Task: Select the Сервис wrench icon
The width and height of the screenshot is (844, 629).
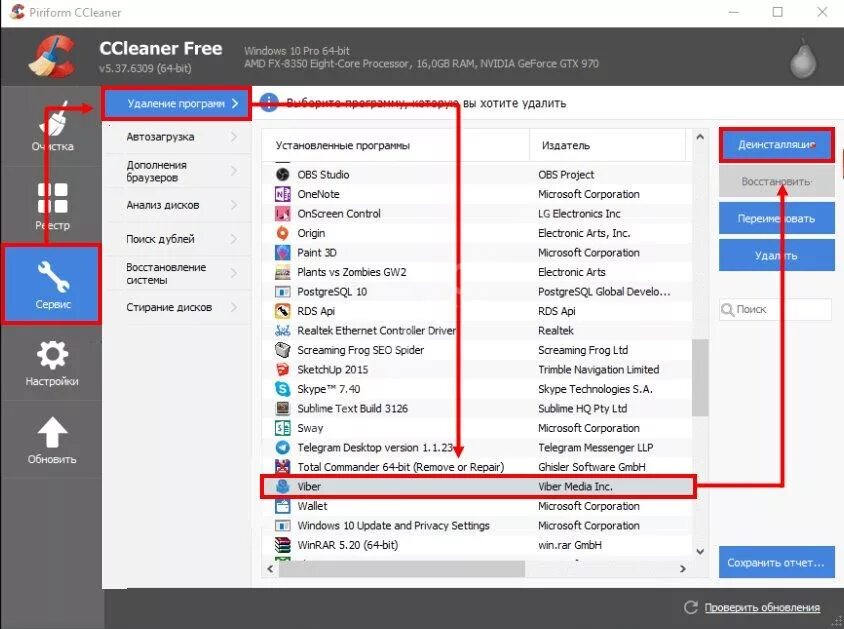Action: (x=53, y=275)
